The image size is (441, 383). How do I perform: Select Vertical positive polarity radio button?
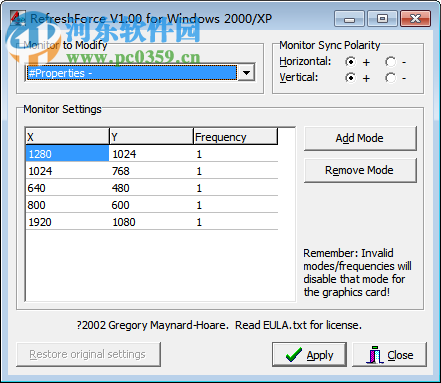tap(350, 78)
